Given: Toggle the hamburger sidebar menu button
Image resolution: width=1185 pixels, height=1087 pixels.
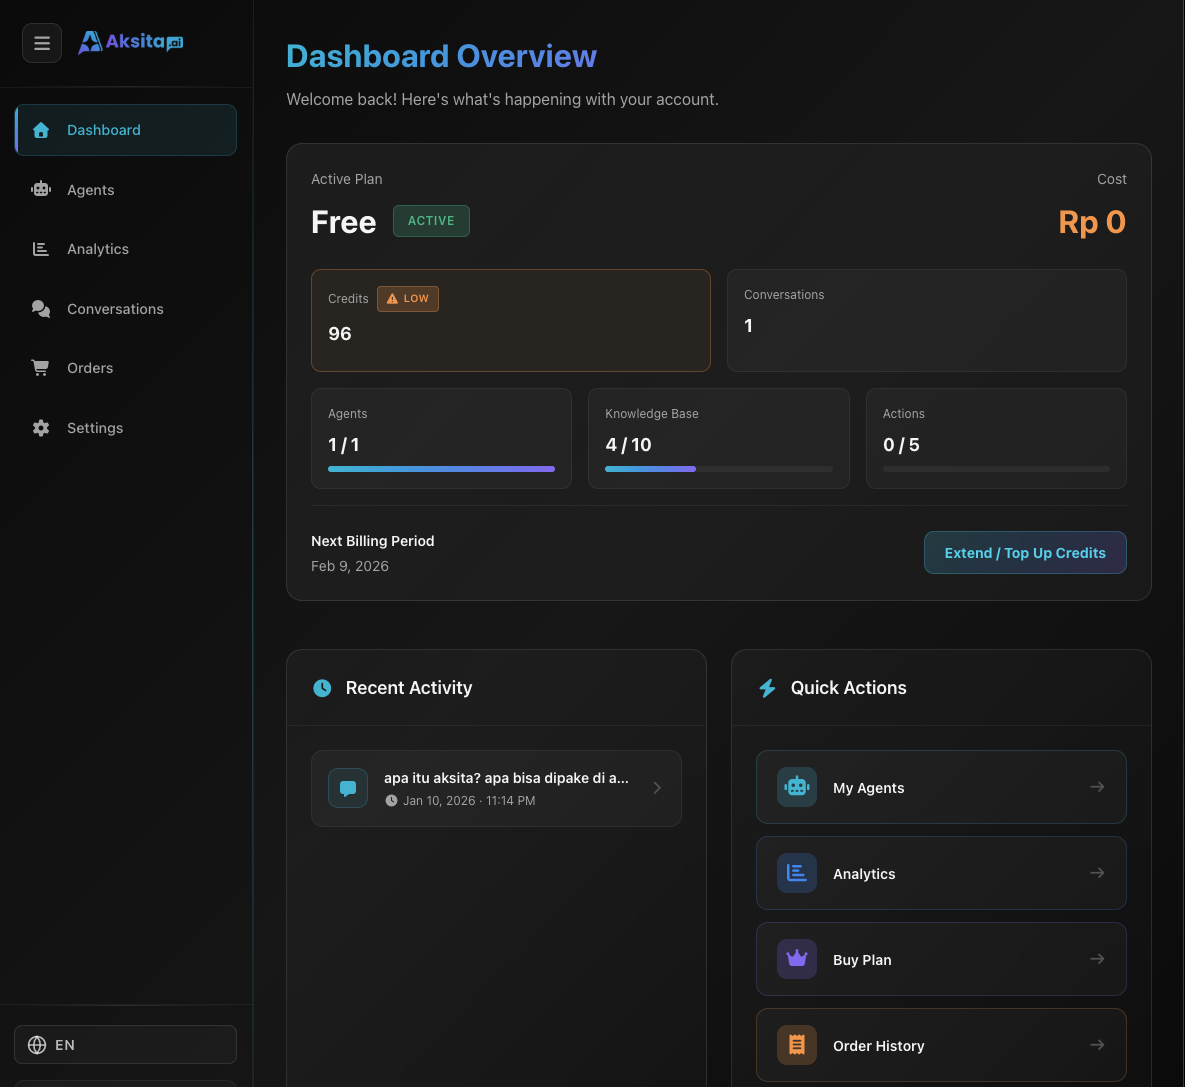Looking at the screenshot, I should pyautogui.click(x=42, y=43).
